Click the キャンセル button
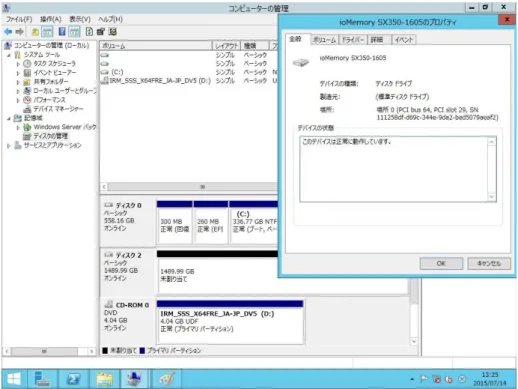 [489, 263]
